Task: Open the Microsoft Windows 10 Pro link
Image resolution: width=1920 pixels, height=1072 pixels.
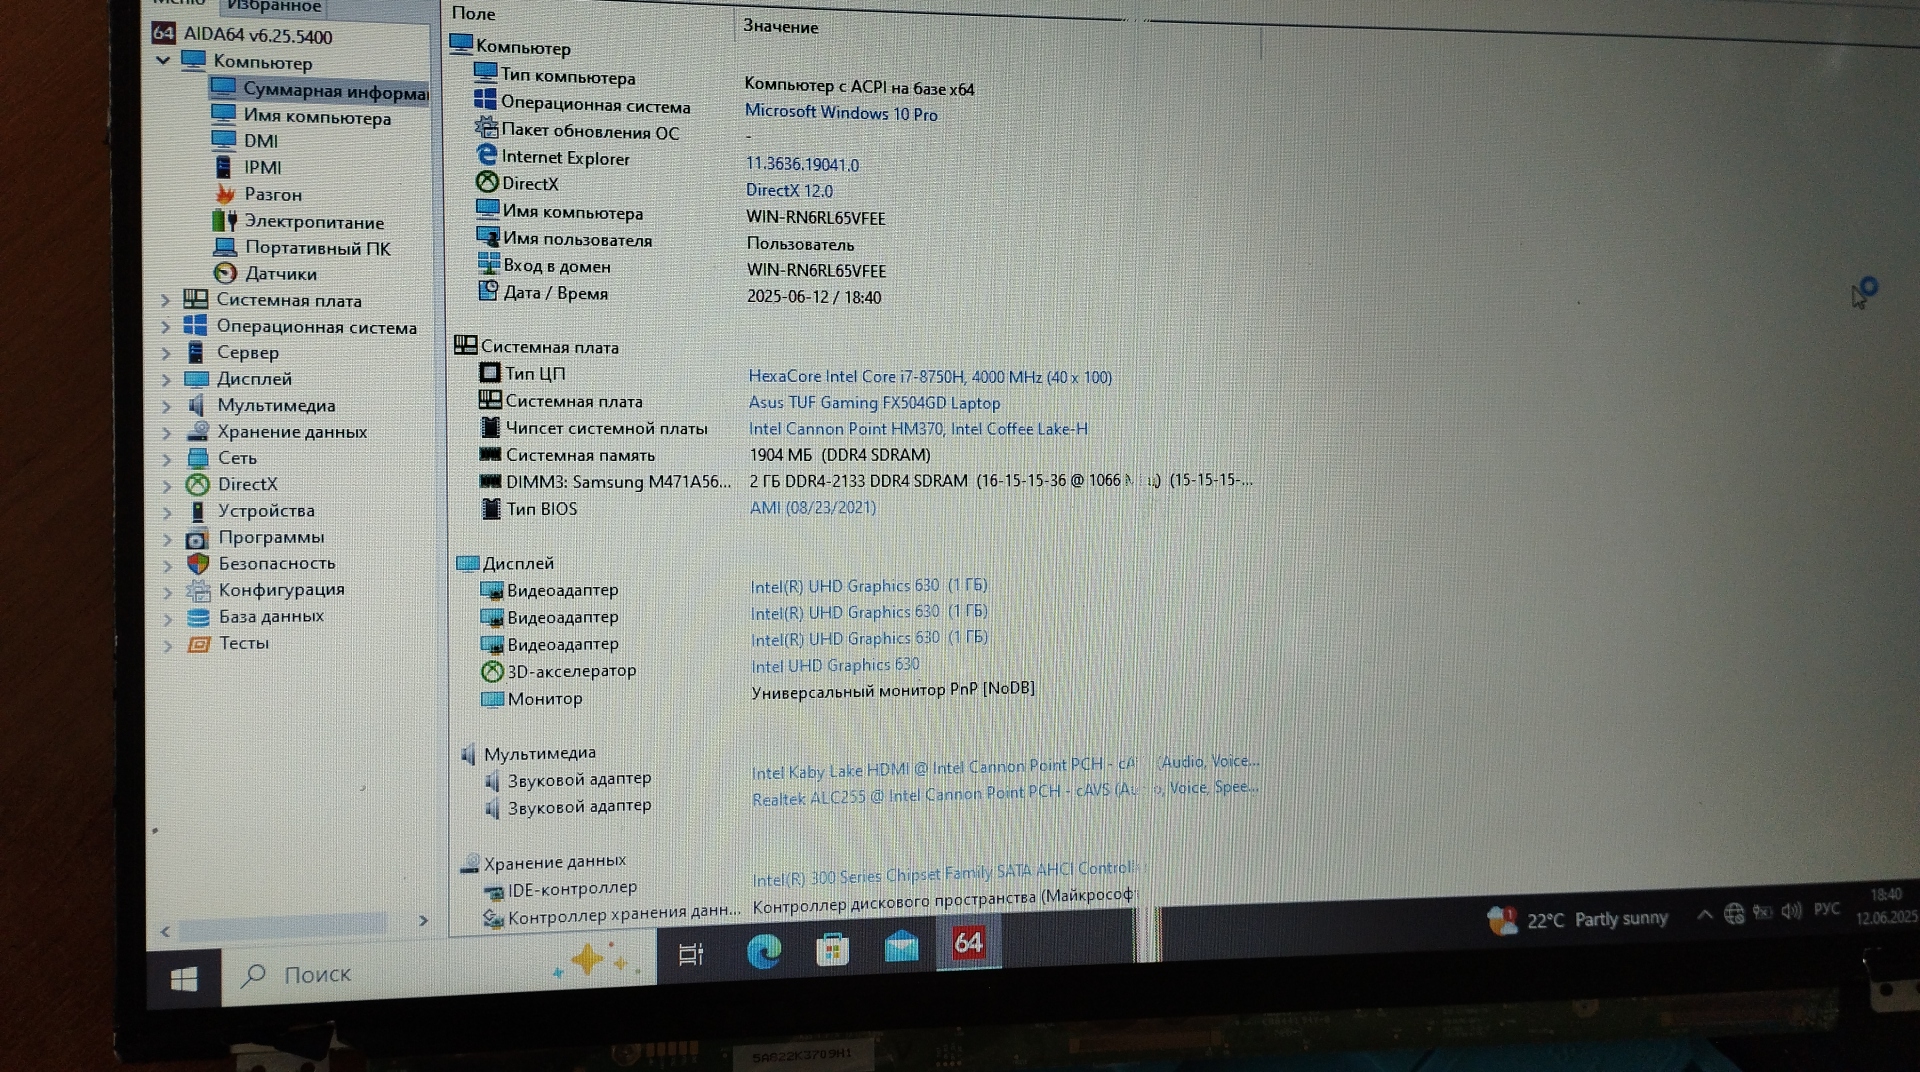Action: click(840, 113)
